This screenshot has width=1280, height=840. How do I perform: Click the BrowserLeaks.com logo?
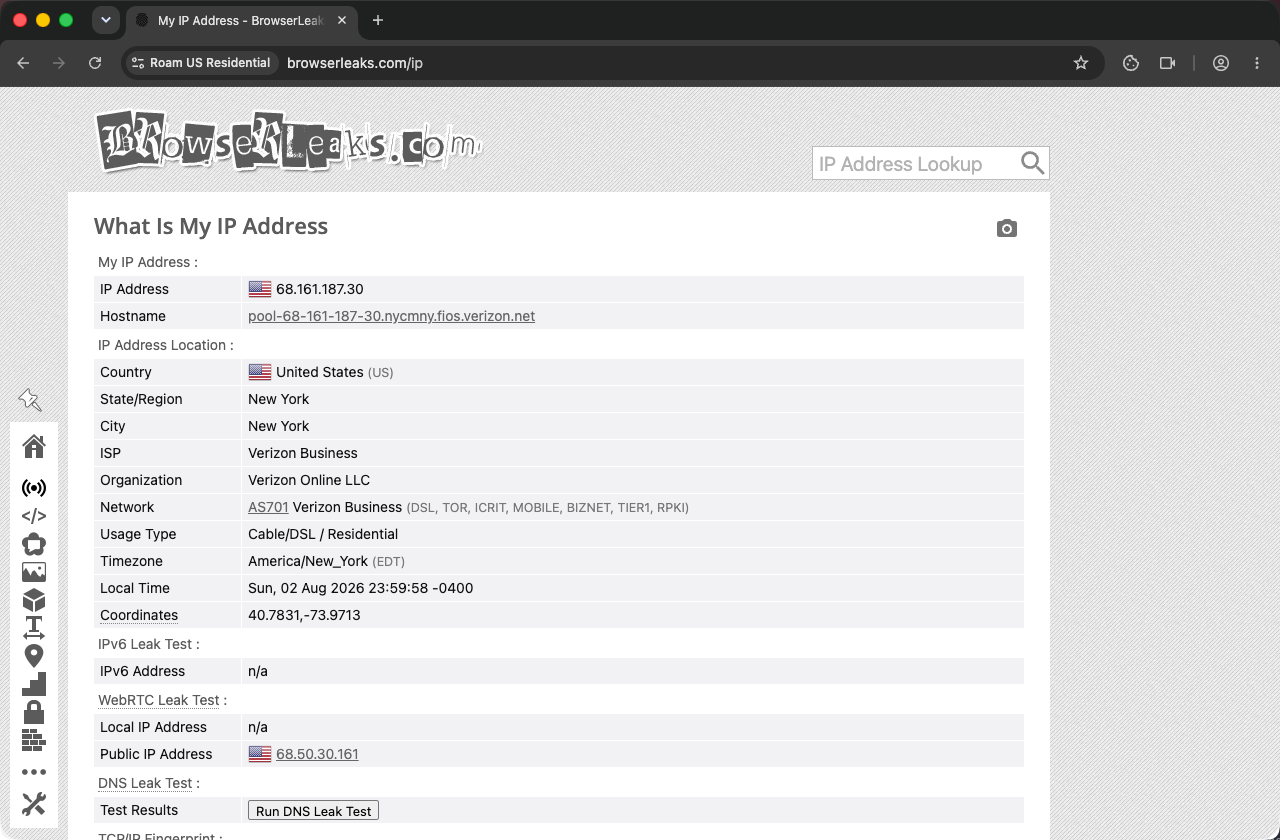coord(289,141)
